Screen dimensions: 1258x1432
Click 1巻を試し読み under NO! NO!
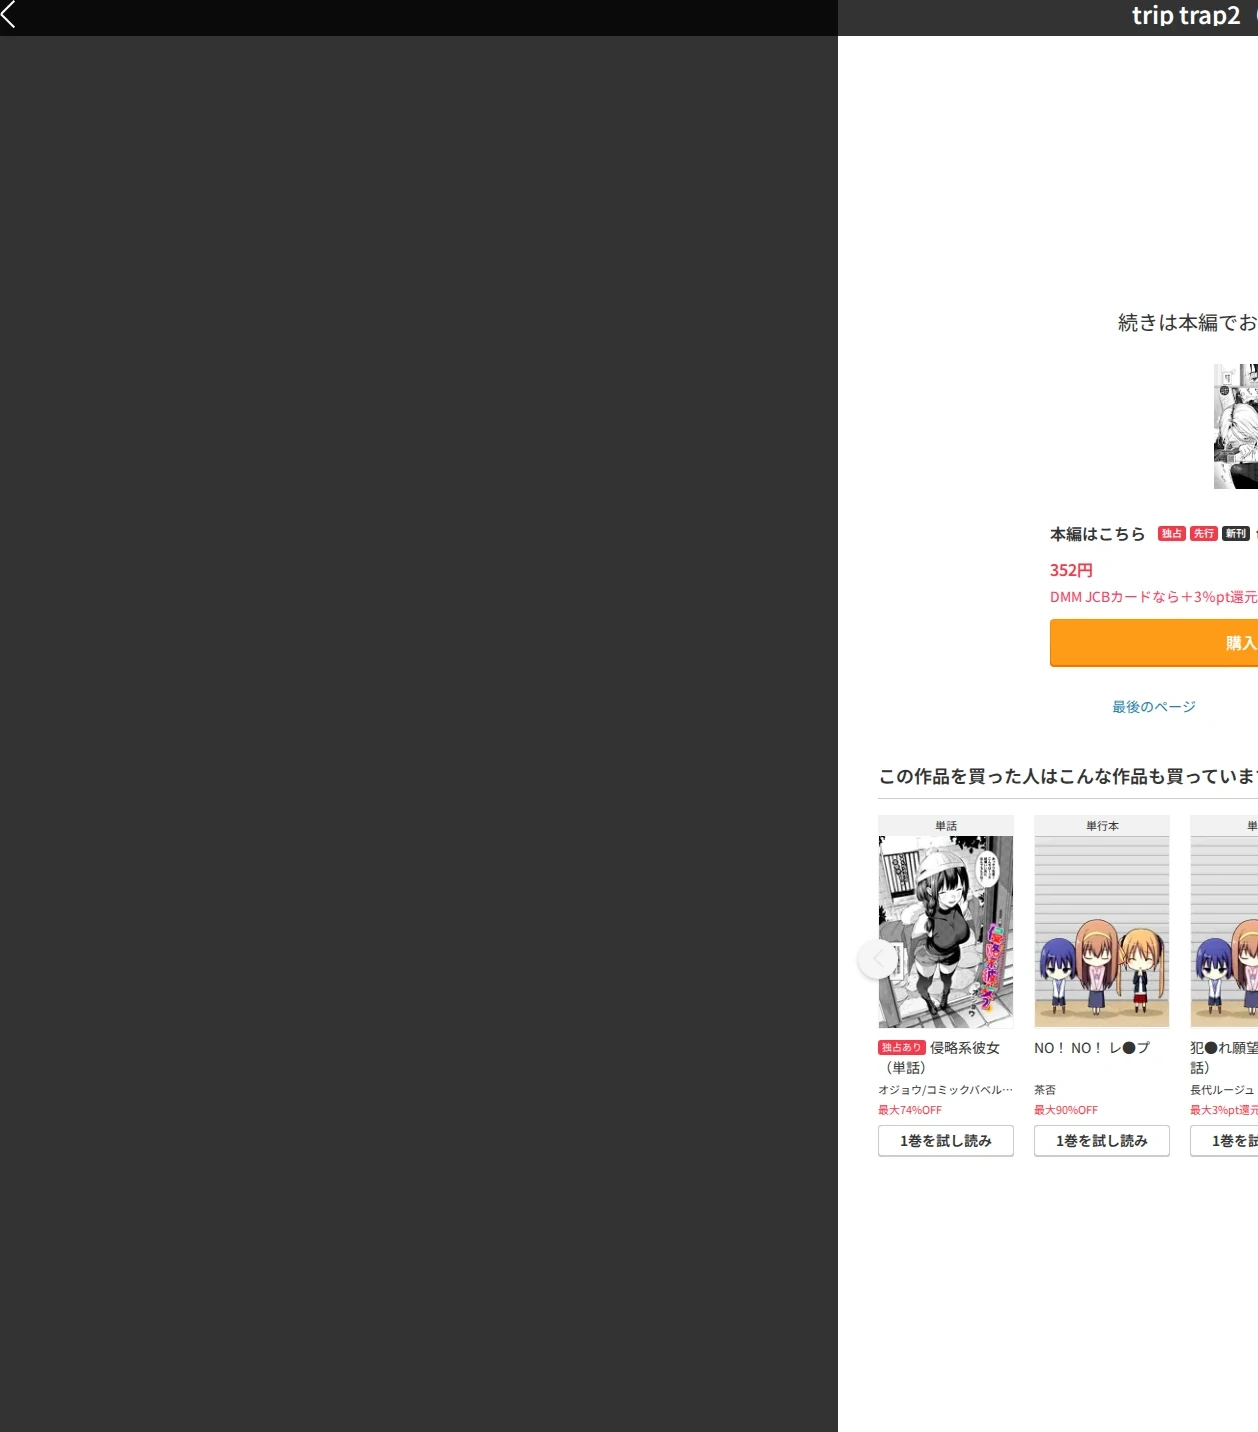[x=1102, y=1141]
